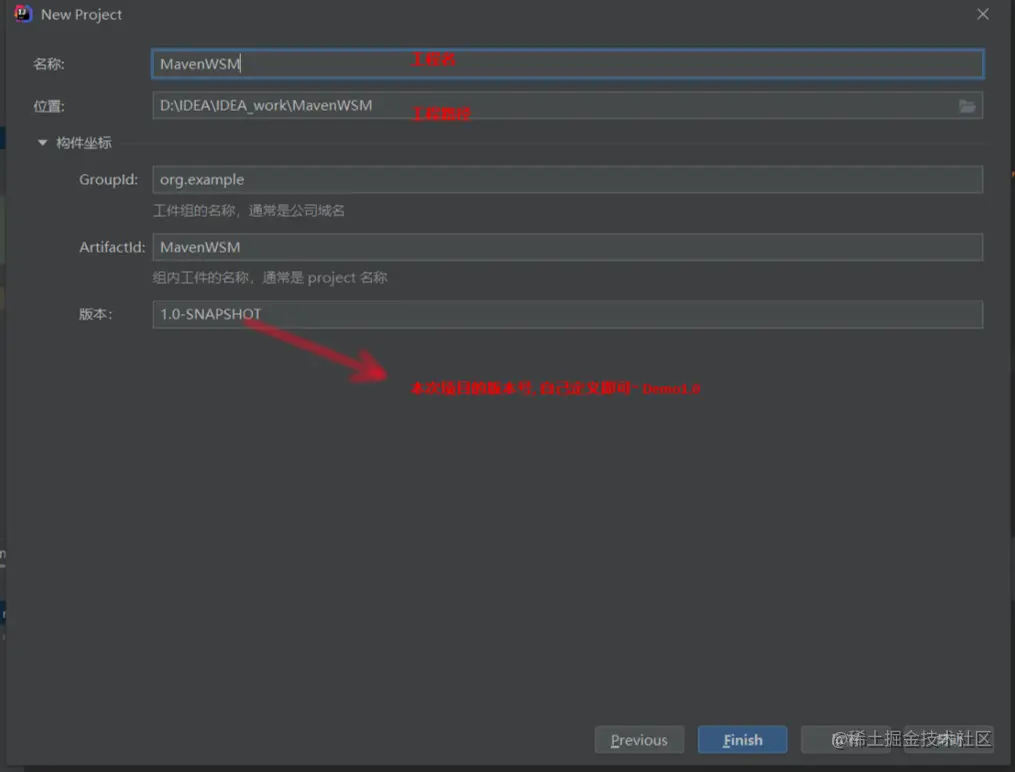The image size is (1015, 772).
Task: Click the GroupId field with org.example
Action: click(568, 179)
